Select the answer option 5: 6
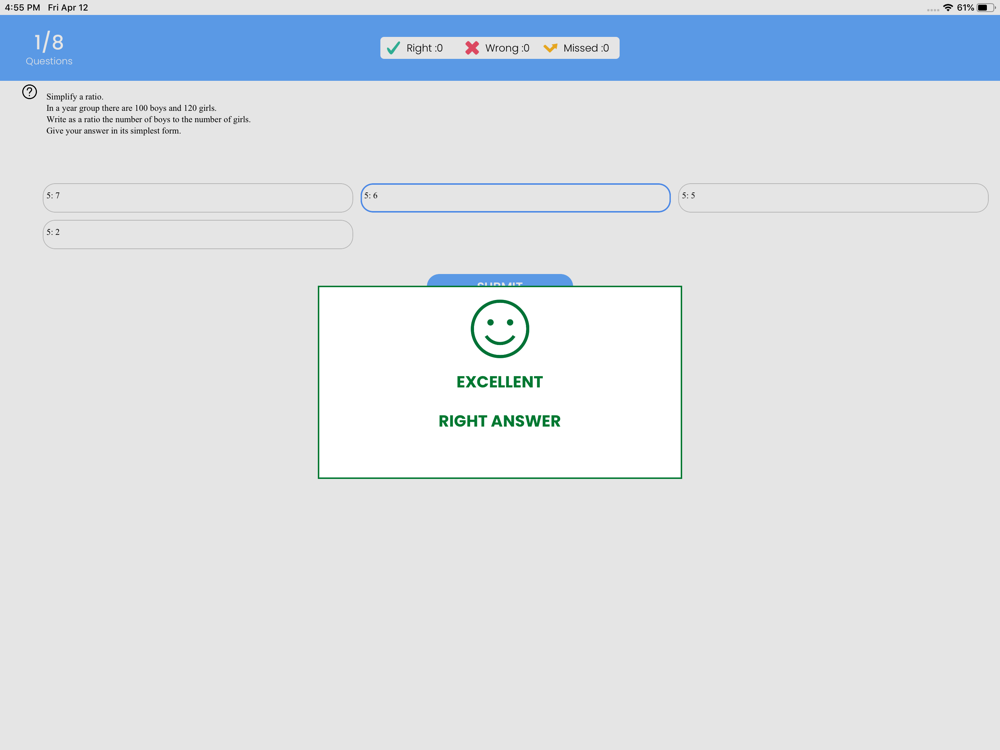 tap(515, 198)
